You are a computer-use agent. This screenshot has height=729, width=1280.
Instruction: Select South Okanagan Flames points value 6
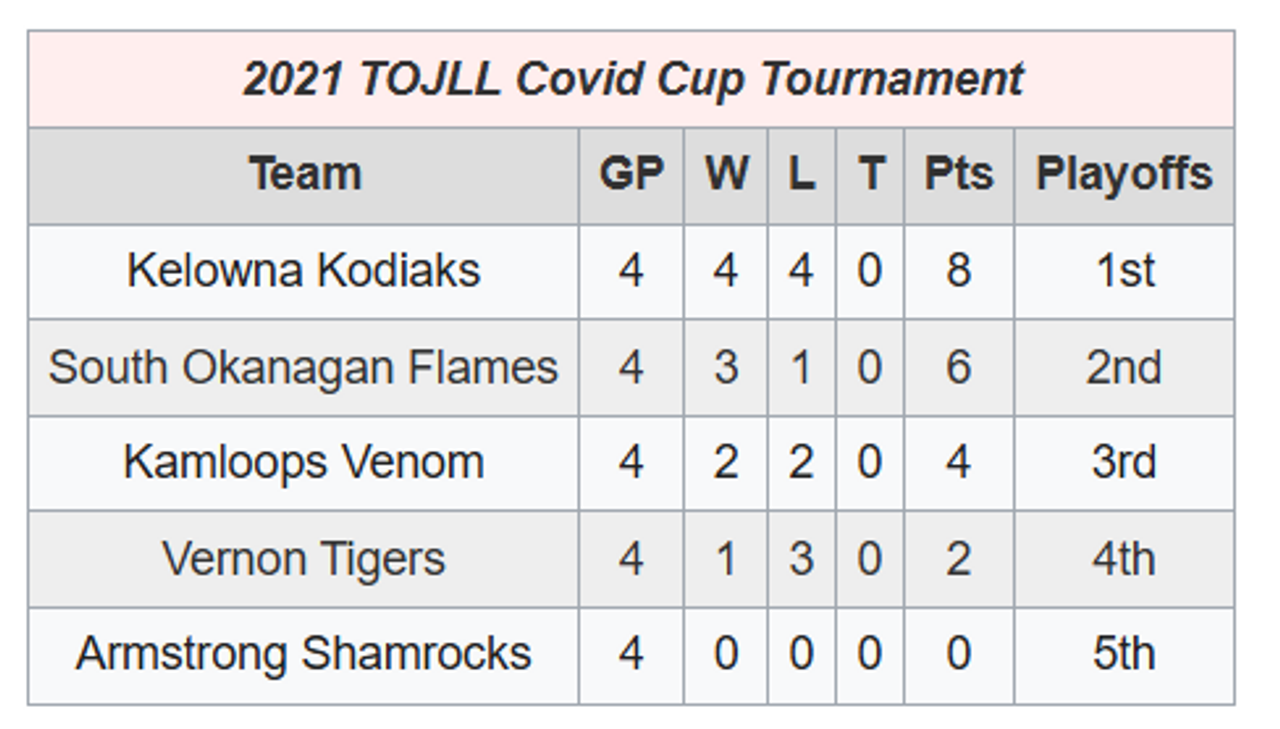959,367
